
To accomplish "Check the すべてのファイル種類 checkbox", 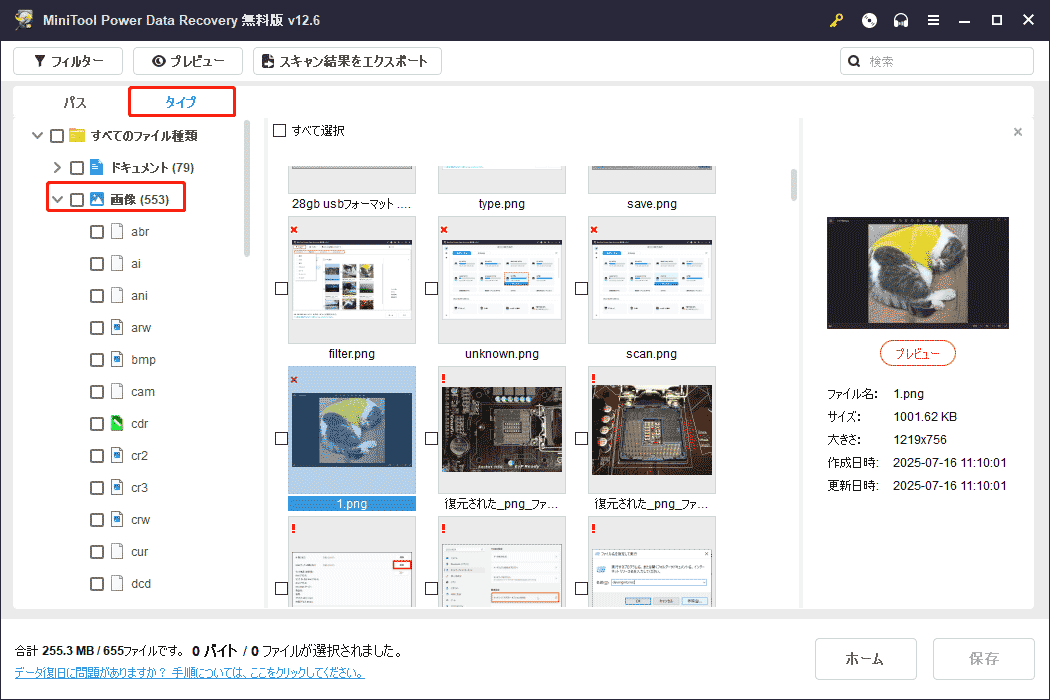I will tap(57, 136).
